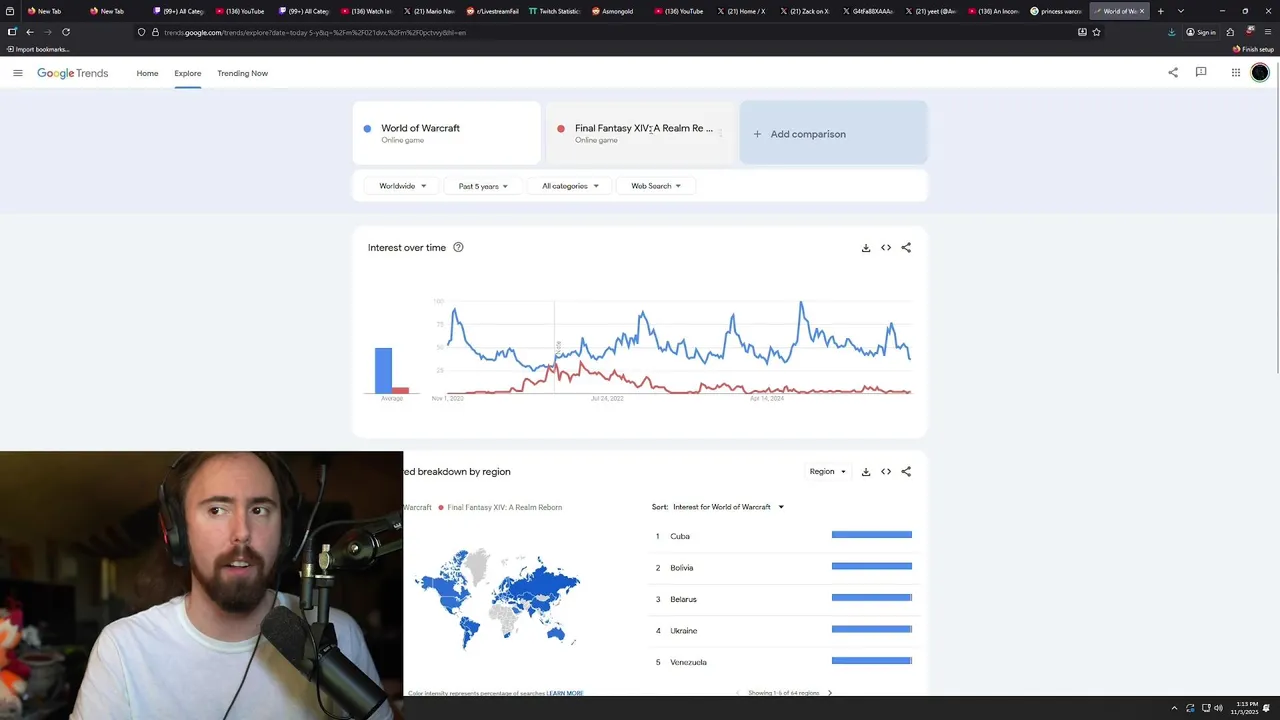Bookmark this page with star icon
Viewport: 1280px width, 720px height.
click(1096, 32)
